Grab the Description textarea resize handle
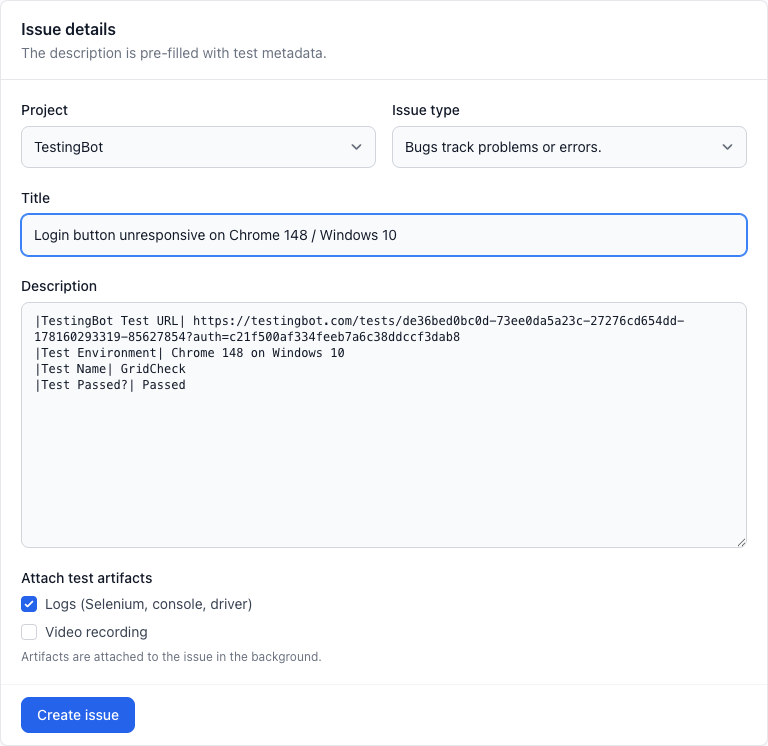Viewport: 768px width, 746px height. pos(741,542)
